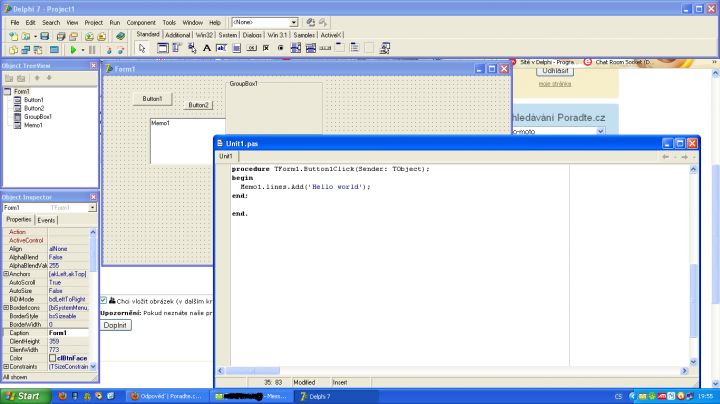Click the Start button on taskbar
Image resolution: width=720 pixels, height=404 pixels.
tap(25, 396)
